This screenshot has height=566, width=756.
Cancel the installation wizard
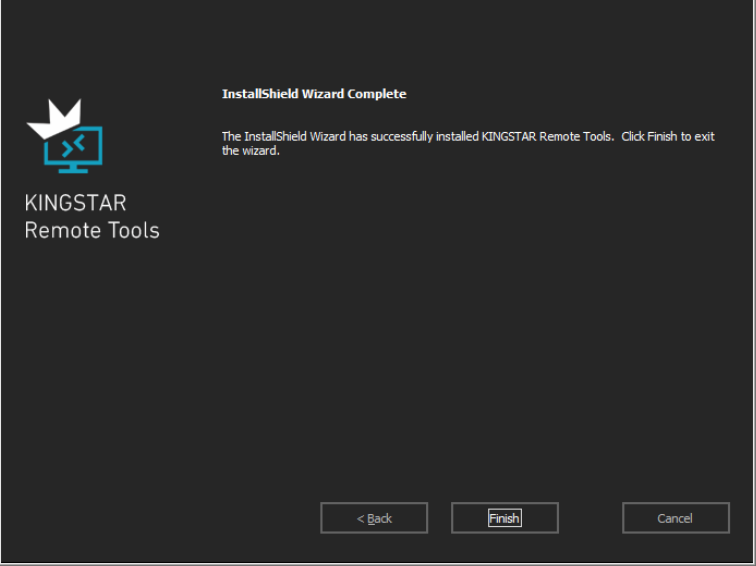(x=675, y=518)
